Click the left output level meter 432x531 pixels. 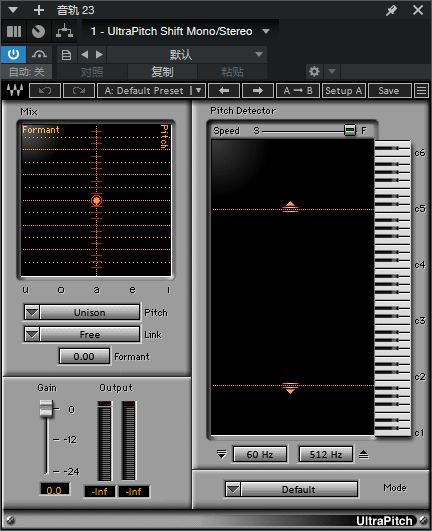(105, 441)
